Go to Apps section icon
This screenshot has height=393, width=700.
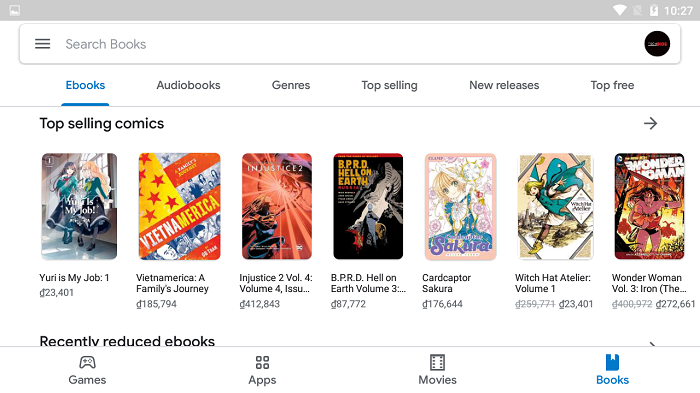point(262,362)
